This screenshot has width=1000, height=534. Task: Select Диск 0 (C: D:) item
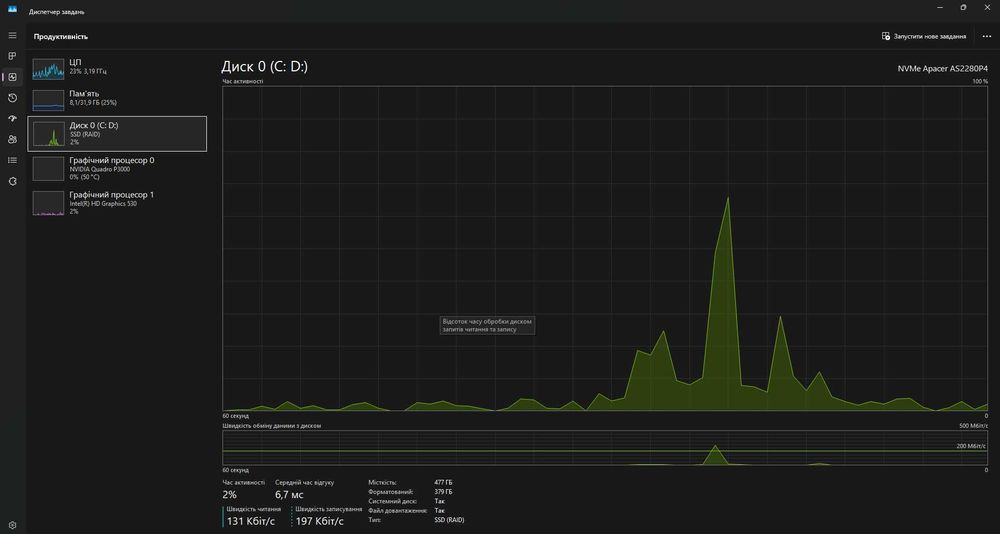pos(117,134)
